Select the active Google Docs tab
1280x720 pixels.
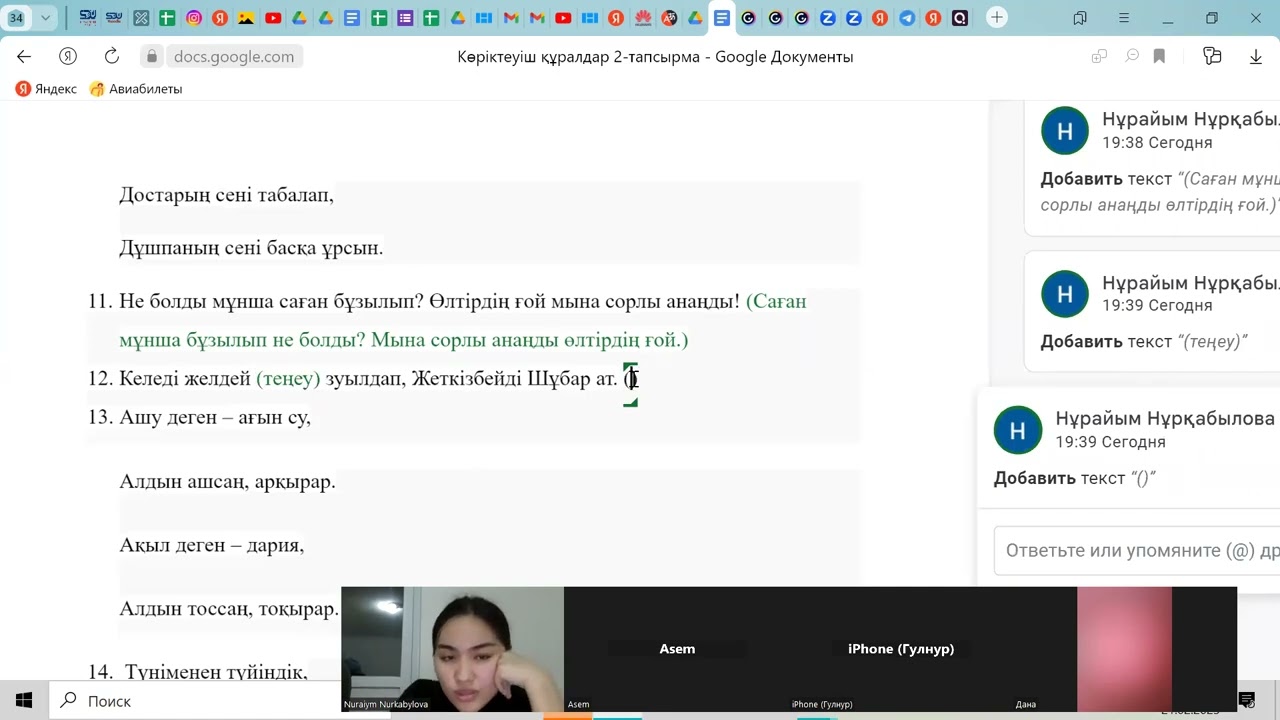721,18
